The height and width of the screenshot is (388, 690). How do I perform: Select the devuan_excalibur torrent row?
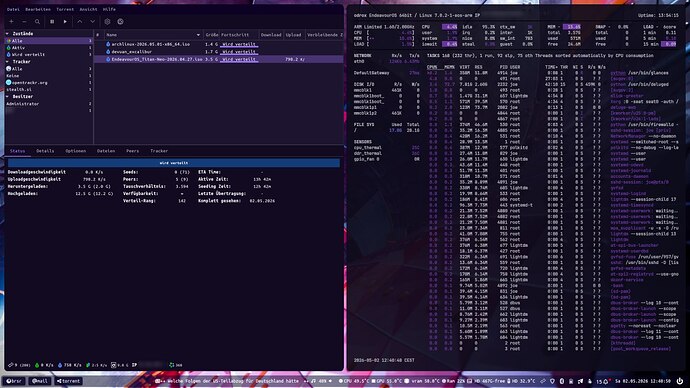click(219, 51)
